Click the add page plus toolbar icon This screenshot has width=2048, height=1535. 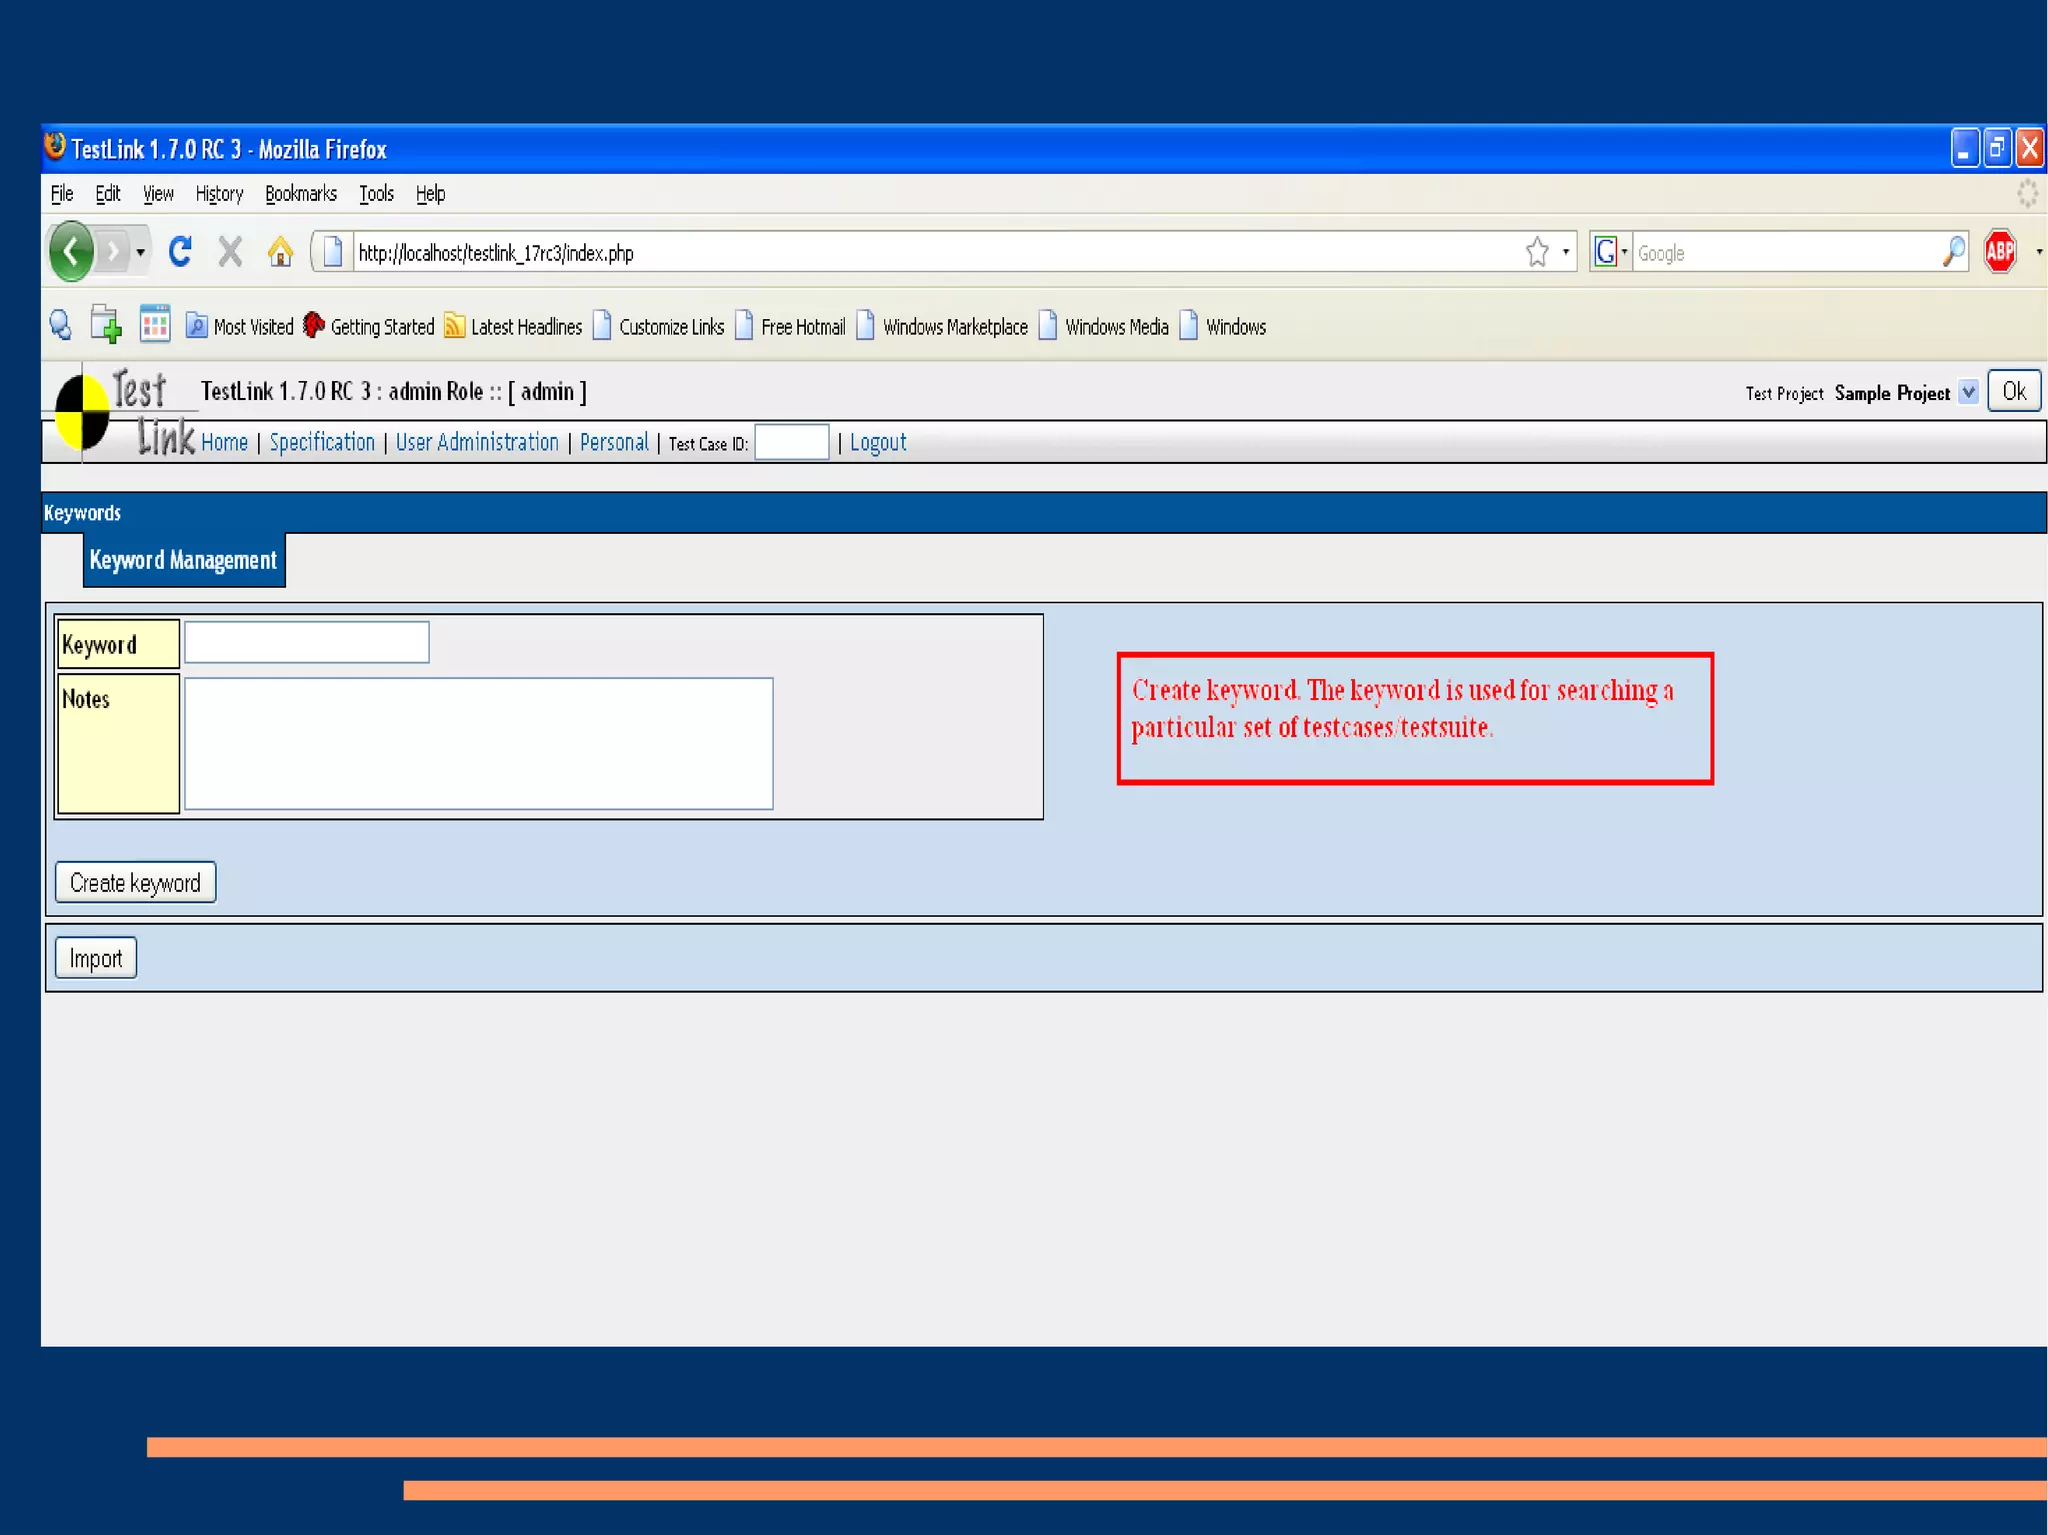coord(105,325)
